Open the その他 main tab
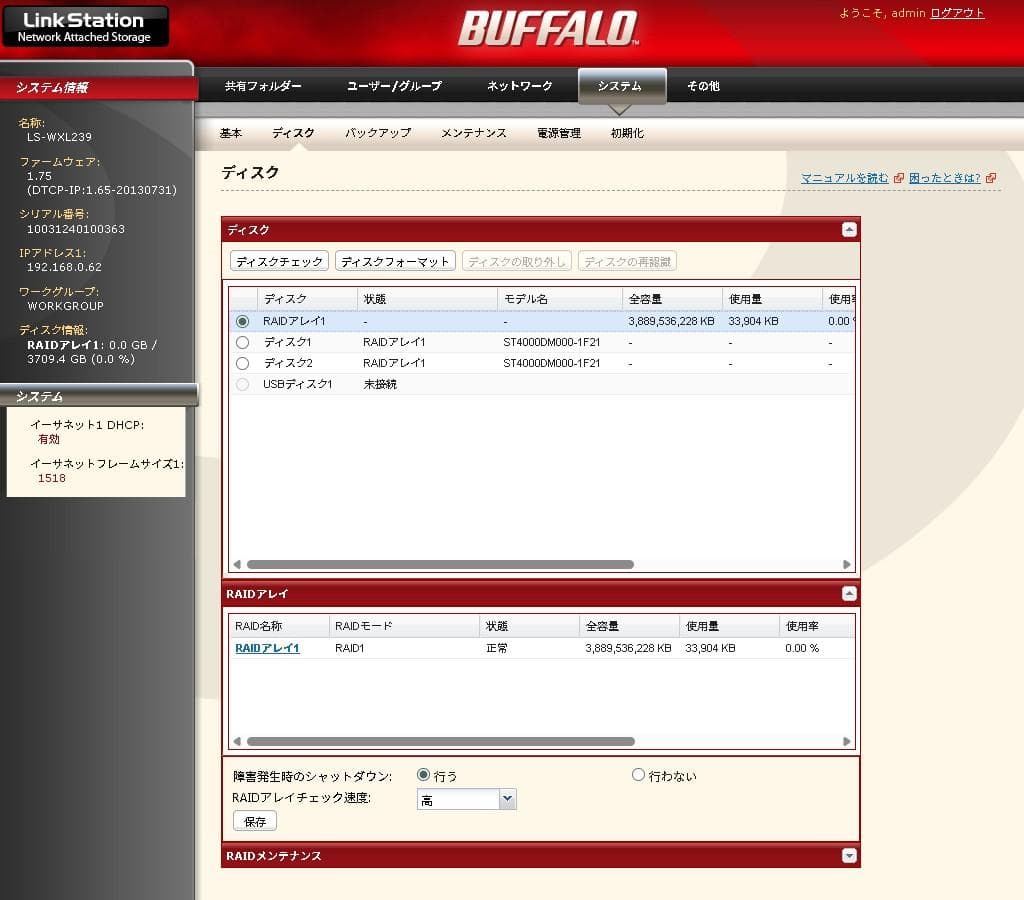The height and width of the screenshot is (900, 1024). tap(703, 86)
